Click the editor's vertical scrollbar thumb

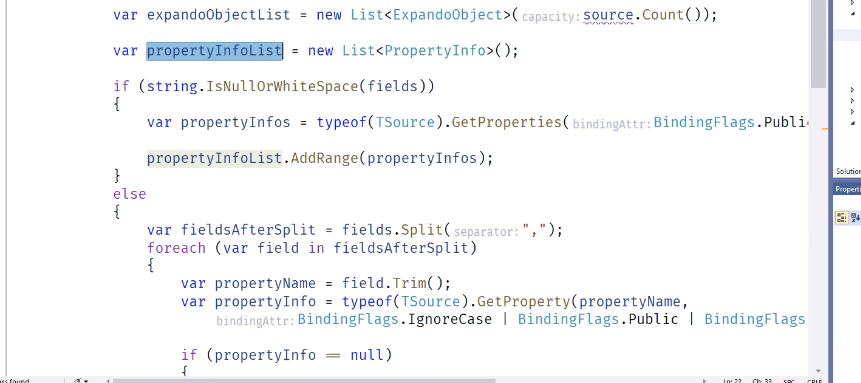[818, 43]
